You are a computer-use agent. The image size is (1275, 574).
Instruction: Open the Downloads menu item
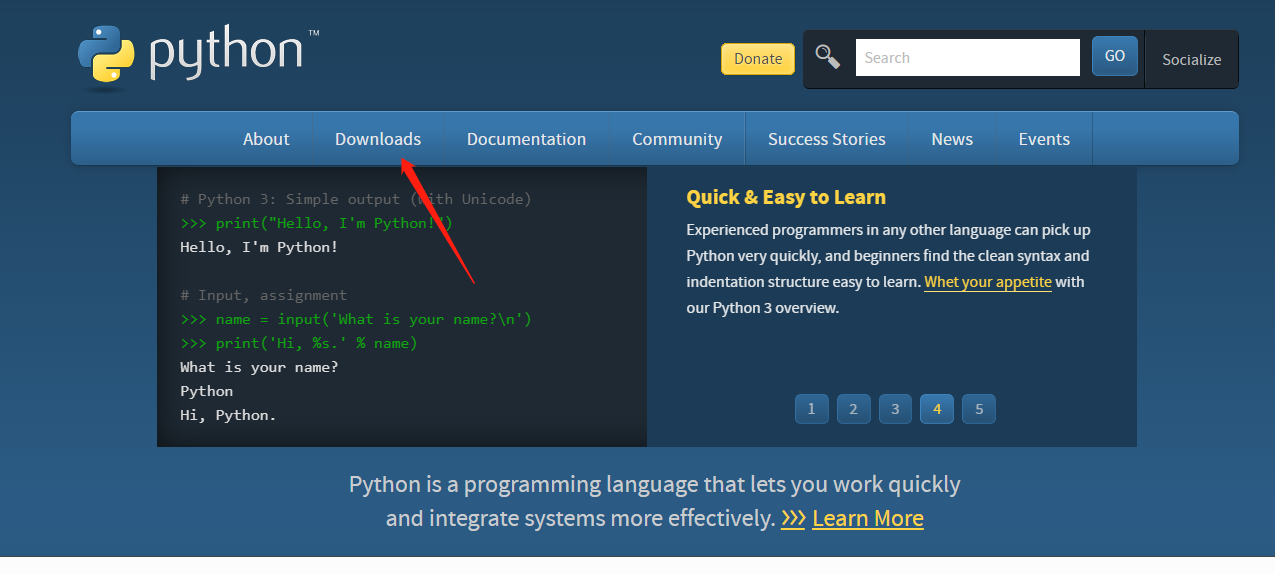tap(378, 139)
